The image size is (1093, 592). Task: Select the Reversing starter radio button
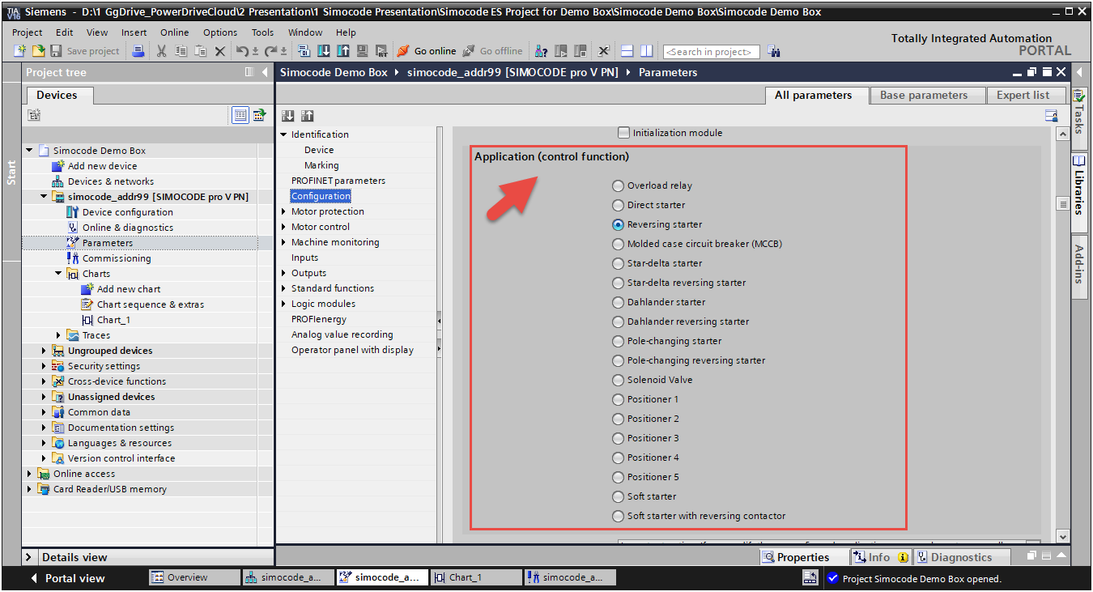point(618,224)
